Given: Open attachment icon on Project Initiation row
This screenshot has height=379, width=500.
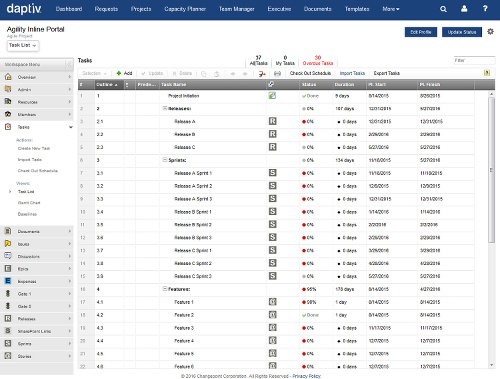Looking at the screenshot, I should 272,96.
